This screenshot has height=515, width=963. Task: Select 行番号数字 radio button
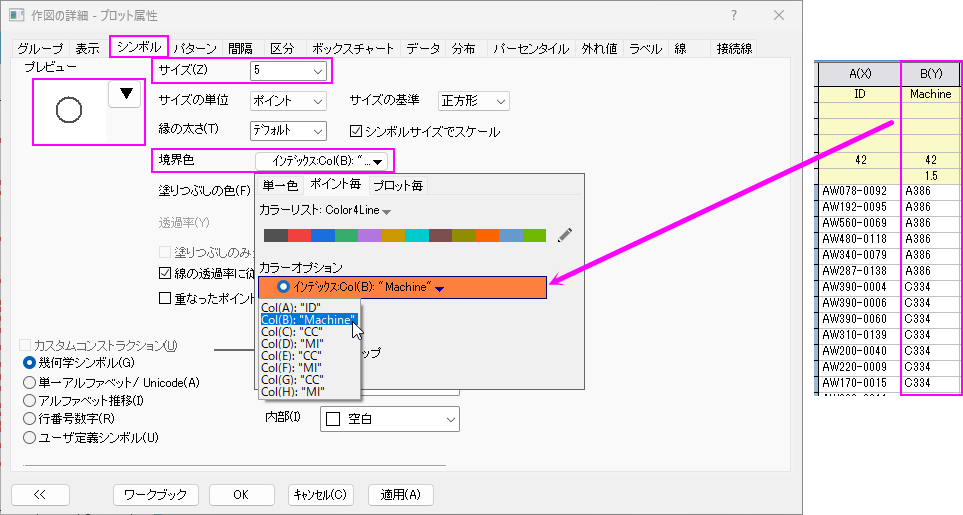29,419
